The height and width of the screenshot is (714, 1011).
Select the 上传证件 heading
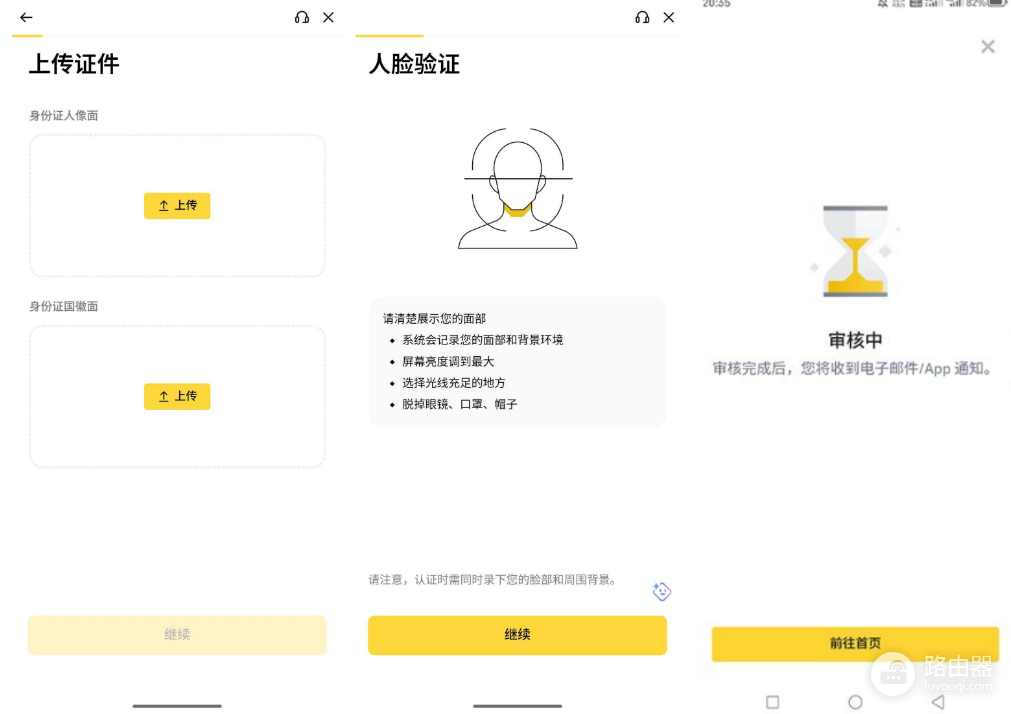point(74,64)
